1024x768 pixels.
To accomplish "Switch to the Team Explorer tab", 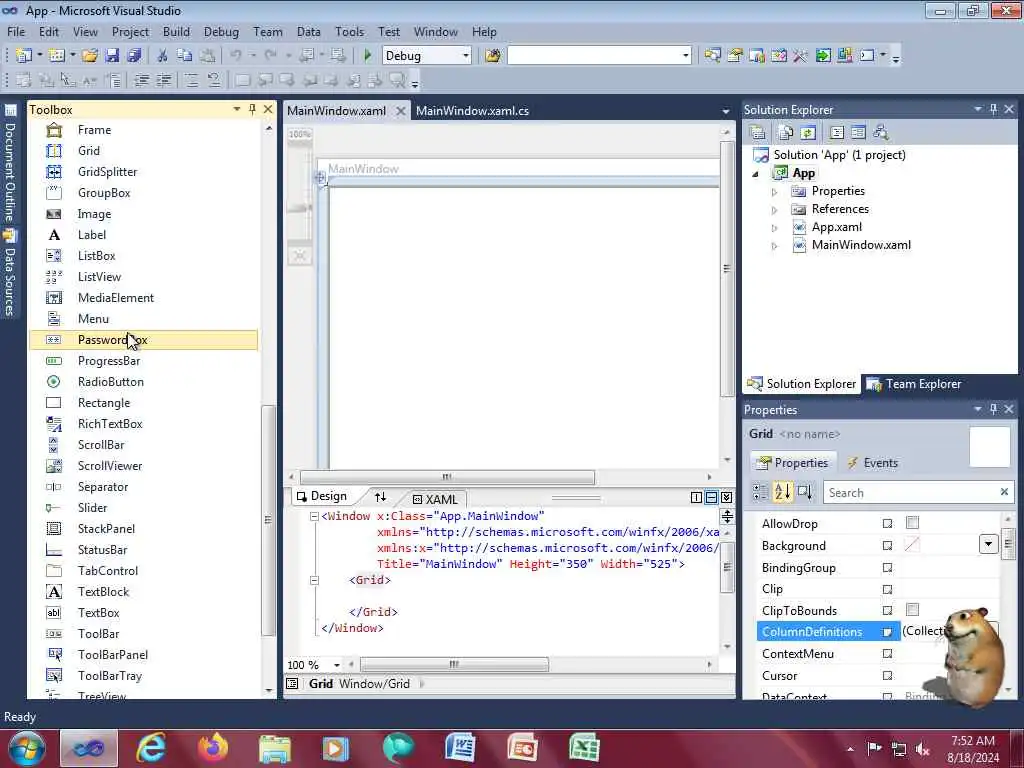I will pos(914,384).
